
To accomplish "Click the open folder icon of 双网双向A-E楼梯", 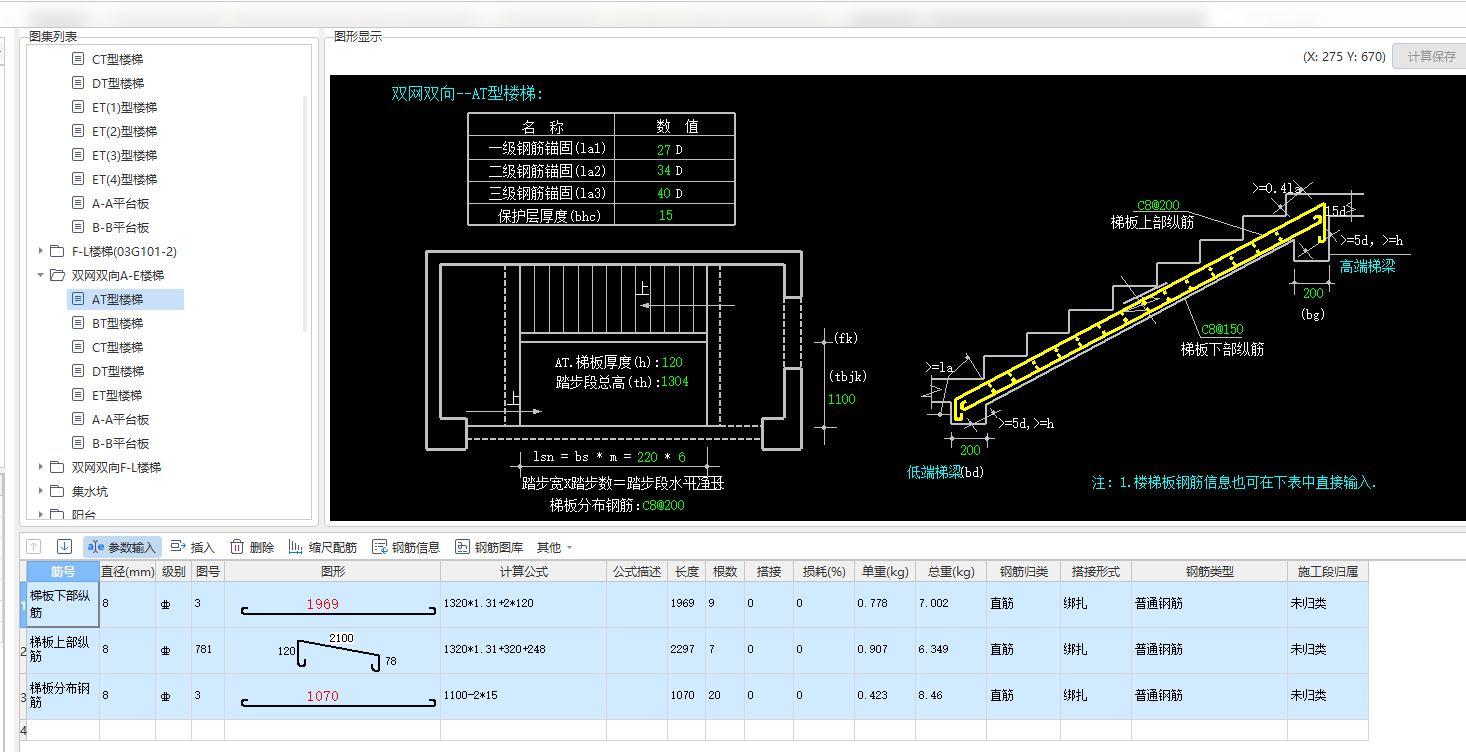I will pyautogui.click(x=58, y=275).
